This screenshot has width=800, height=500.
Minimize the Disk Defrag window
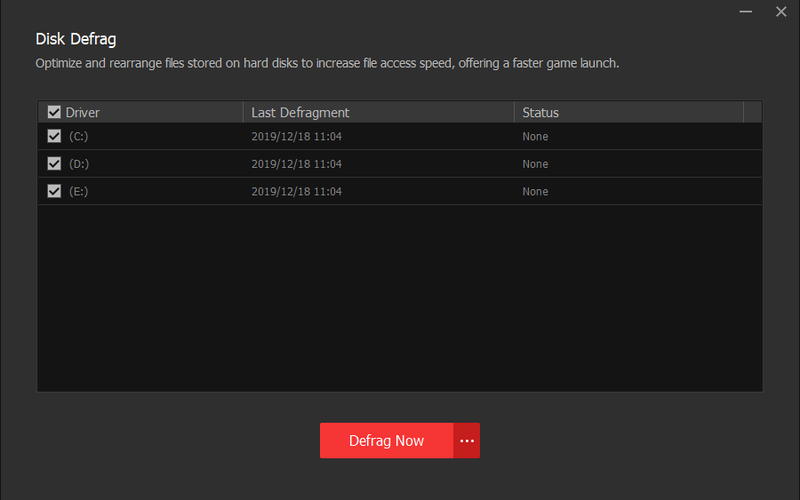pyautogui.click(x=745, y=12)
